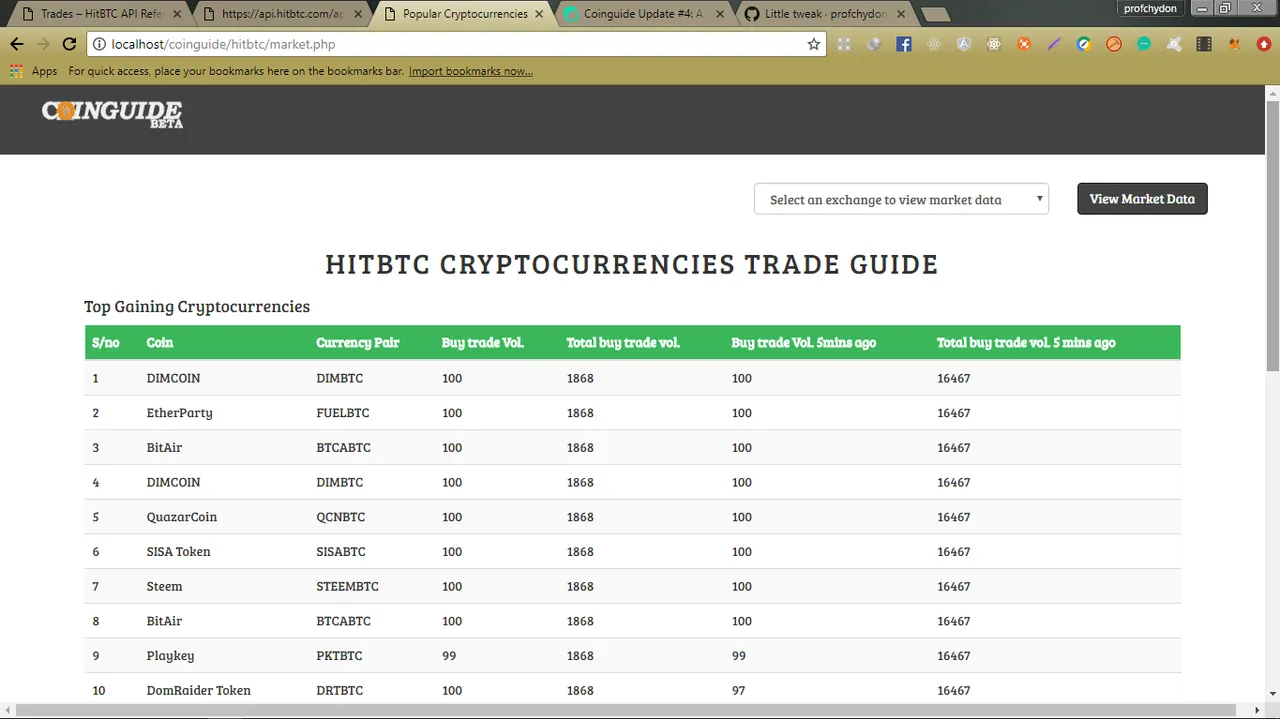
Task: Click the PKTBTC currency pair
Action: pyautogui.click(x=339, y=656)
